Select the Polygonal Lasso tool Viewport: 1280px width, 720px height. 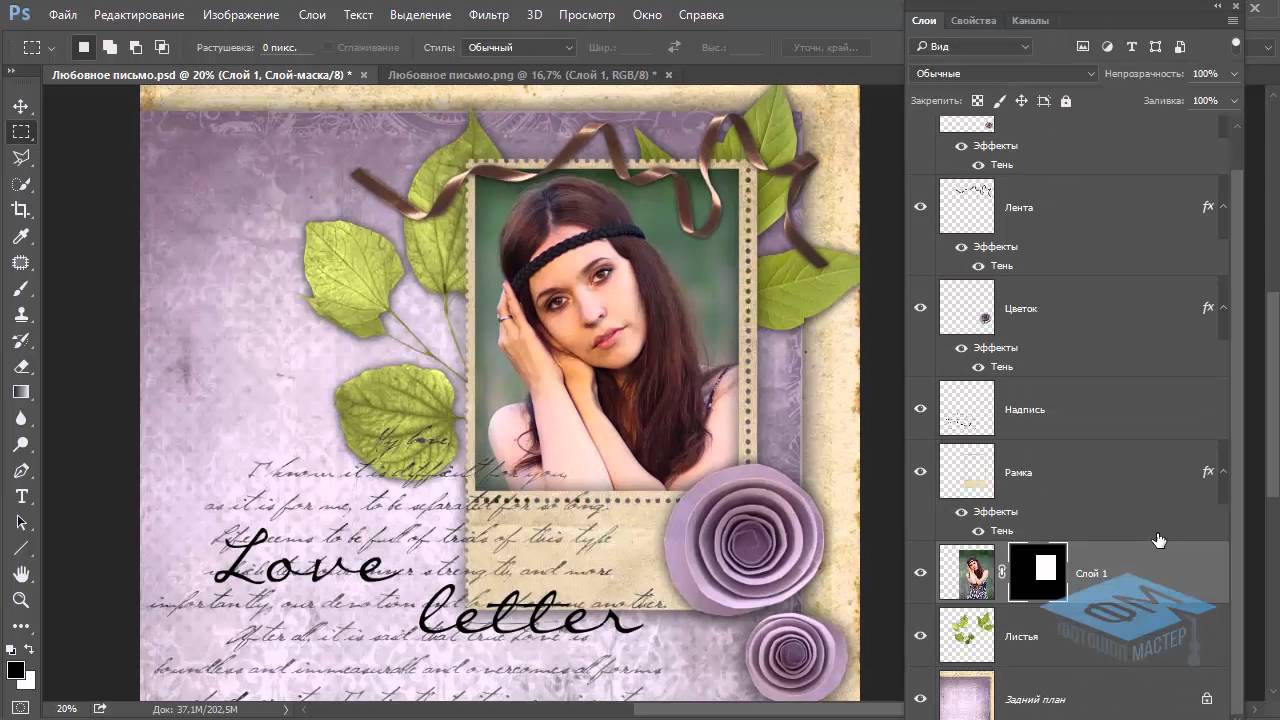(x=21, y=158)
